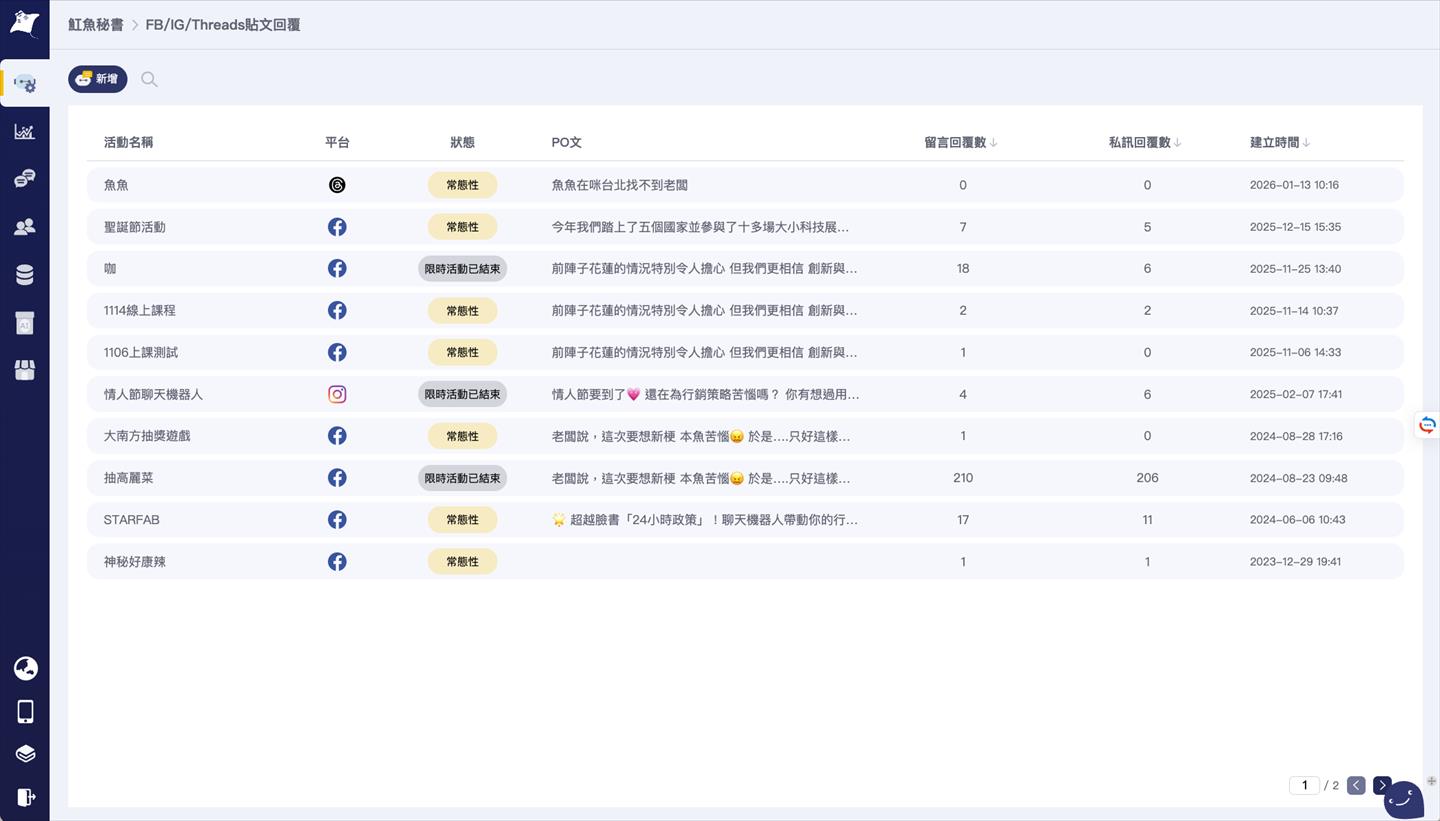Screen dimensions: 1440x821
Task: Open the 聖誕節活動 row
Action: [x=135, y=227]
